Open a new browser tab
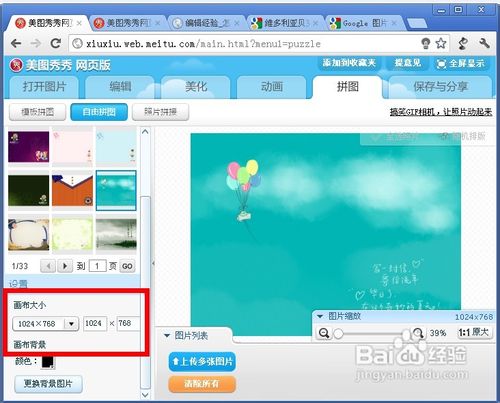The height and width of the screenshot is (403, 500). pyautogui.click(x=416, y=23)
